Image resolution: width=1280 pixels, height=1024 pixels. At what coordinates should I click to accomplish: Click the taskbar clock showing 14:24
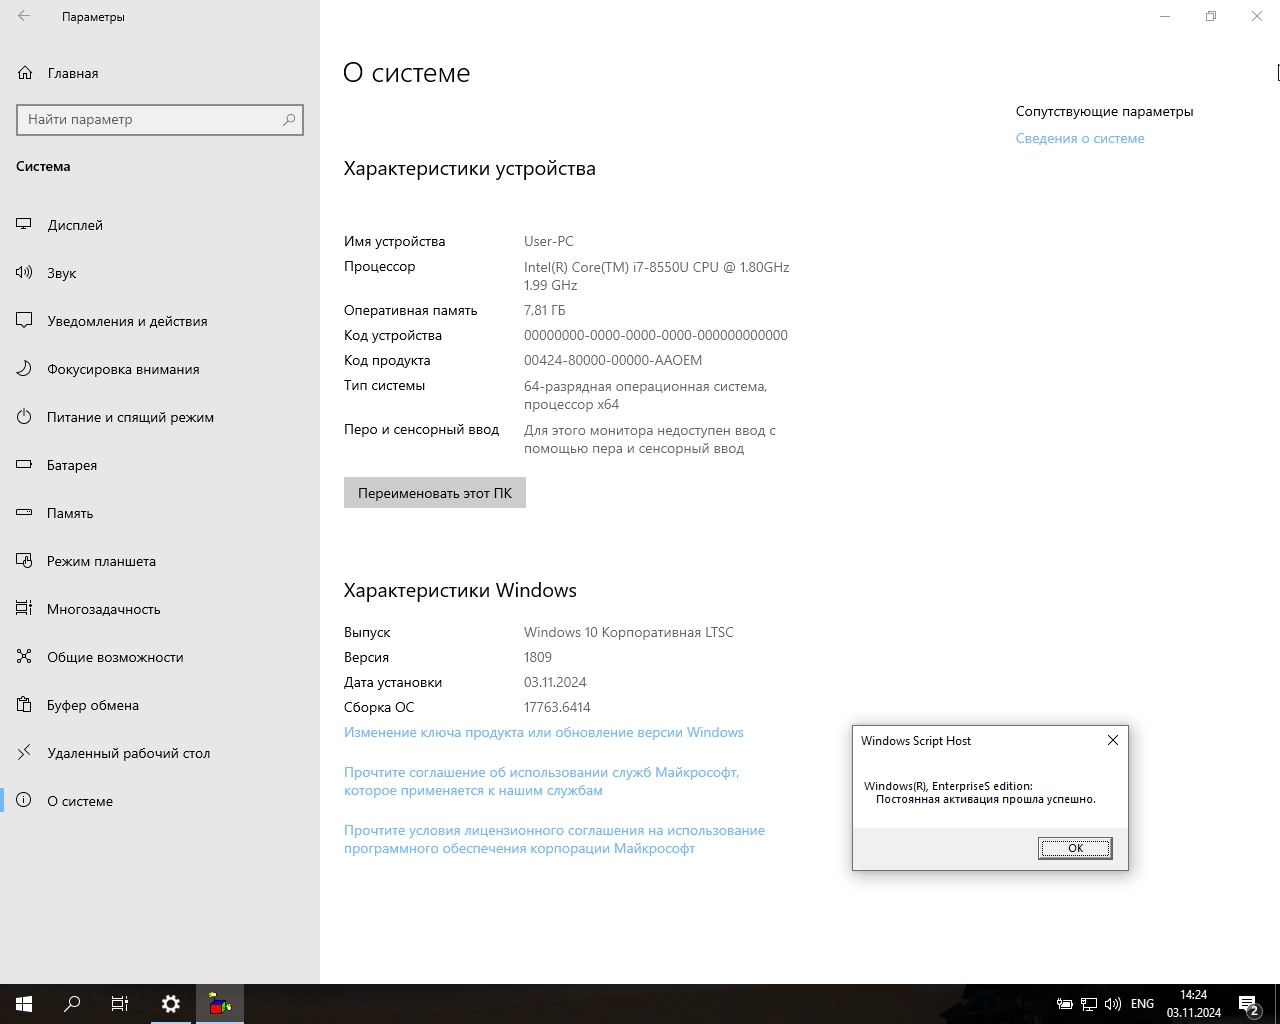coord(1194,1004)
